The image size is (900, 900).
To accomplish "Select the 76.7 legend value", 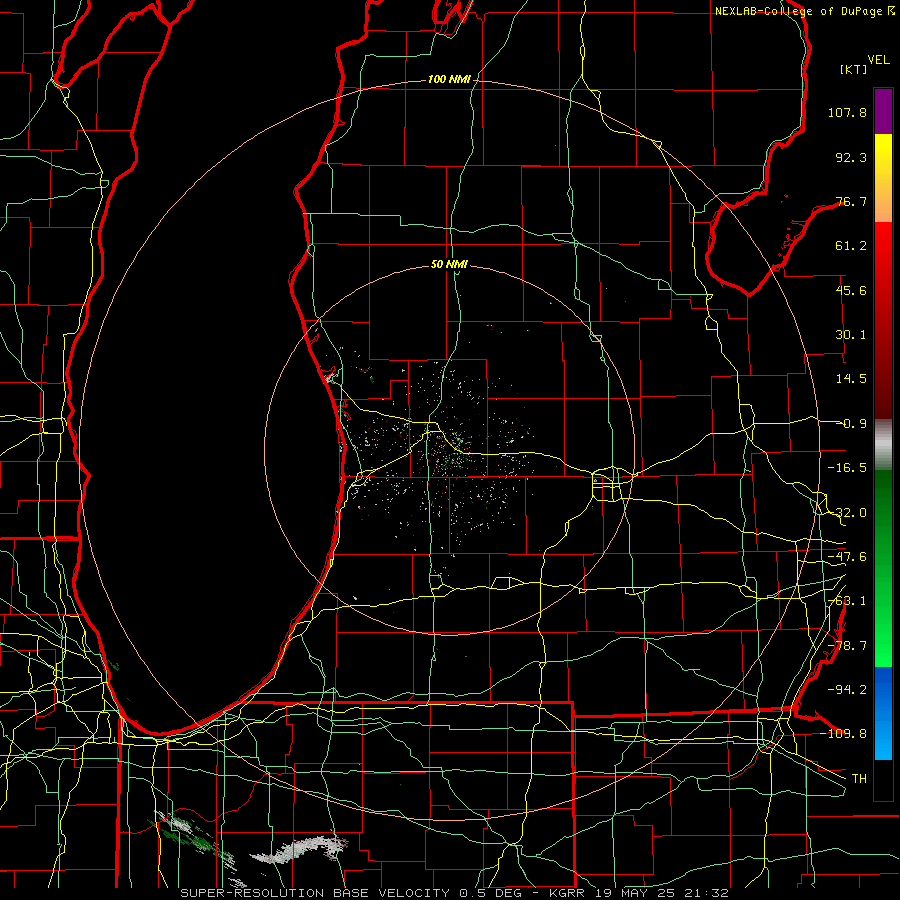I will coord(851,201).
